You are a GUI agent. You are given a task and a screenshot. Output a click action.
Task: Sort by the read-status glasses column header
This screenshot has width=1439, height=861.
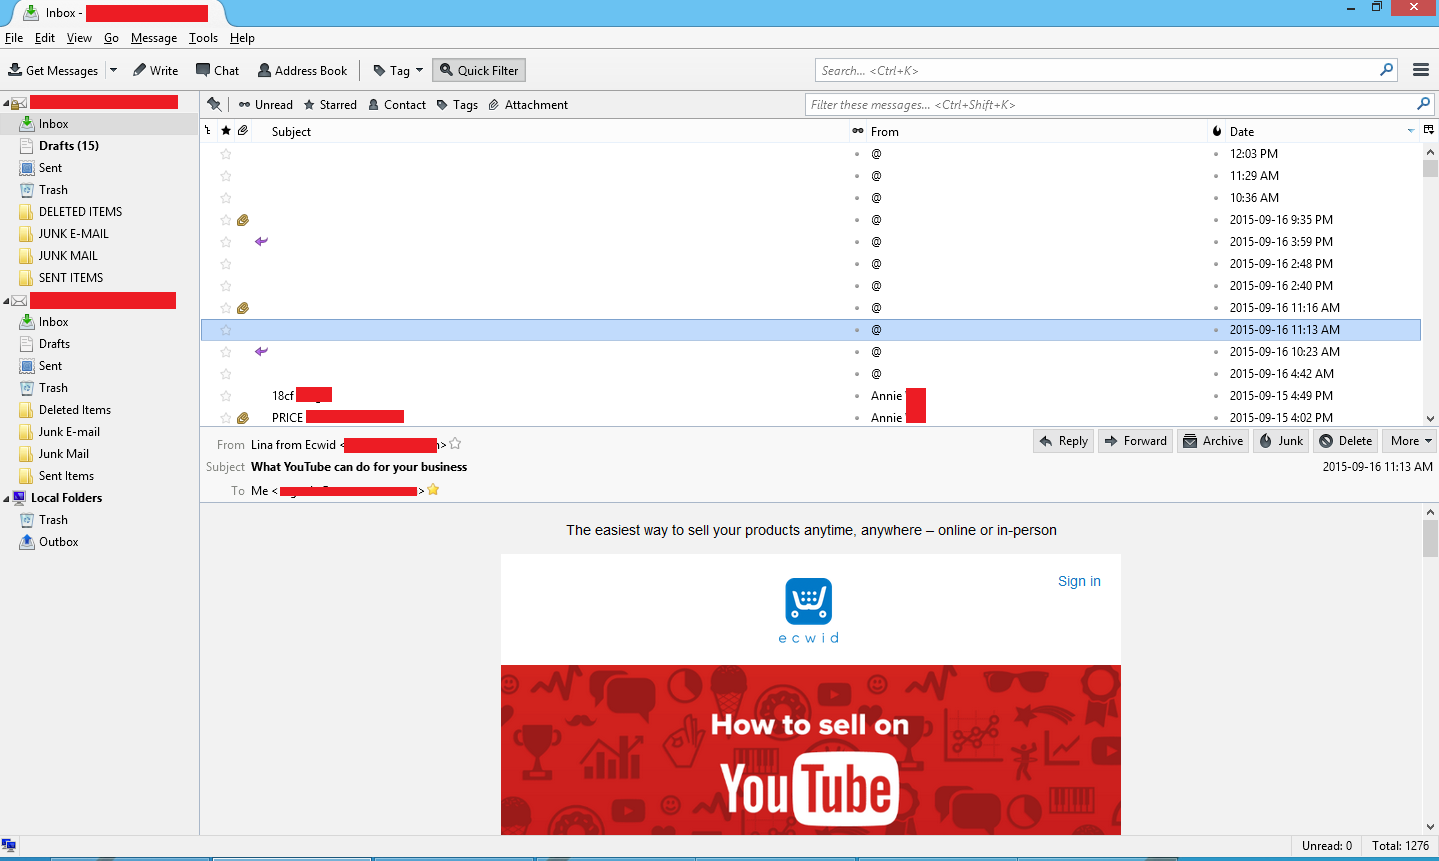(x=858, y=131)
